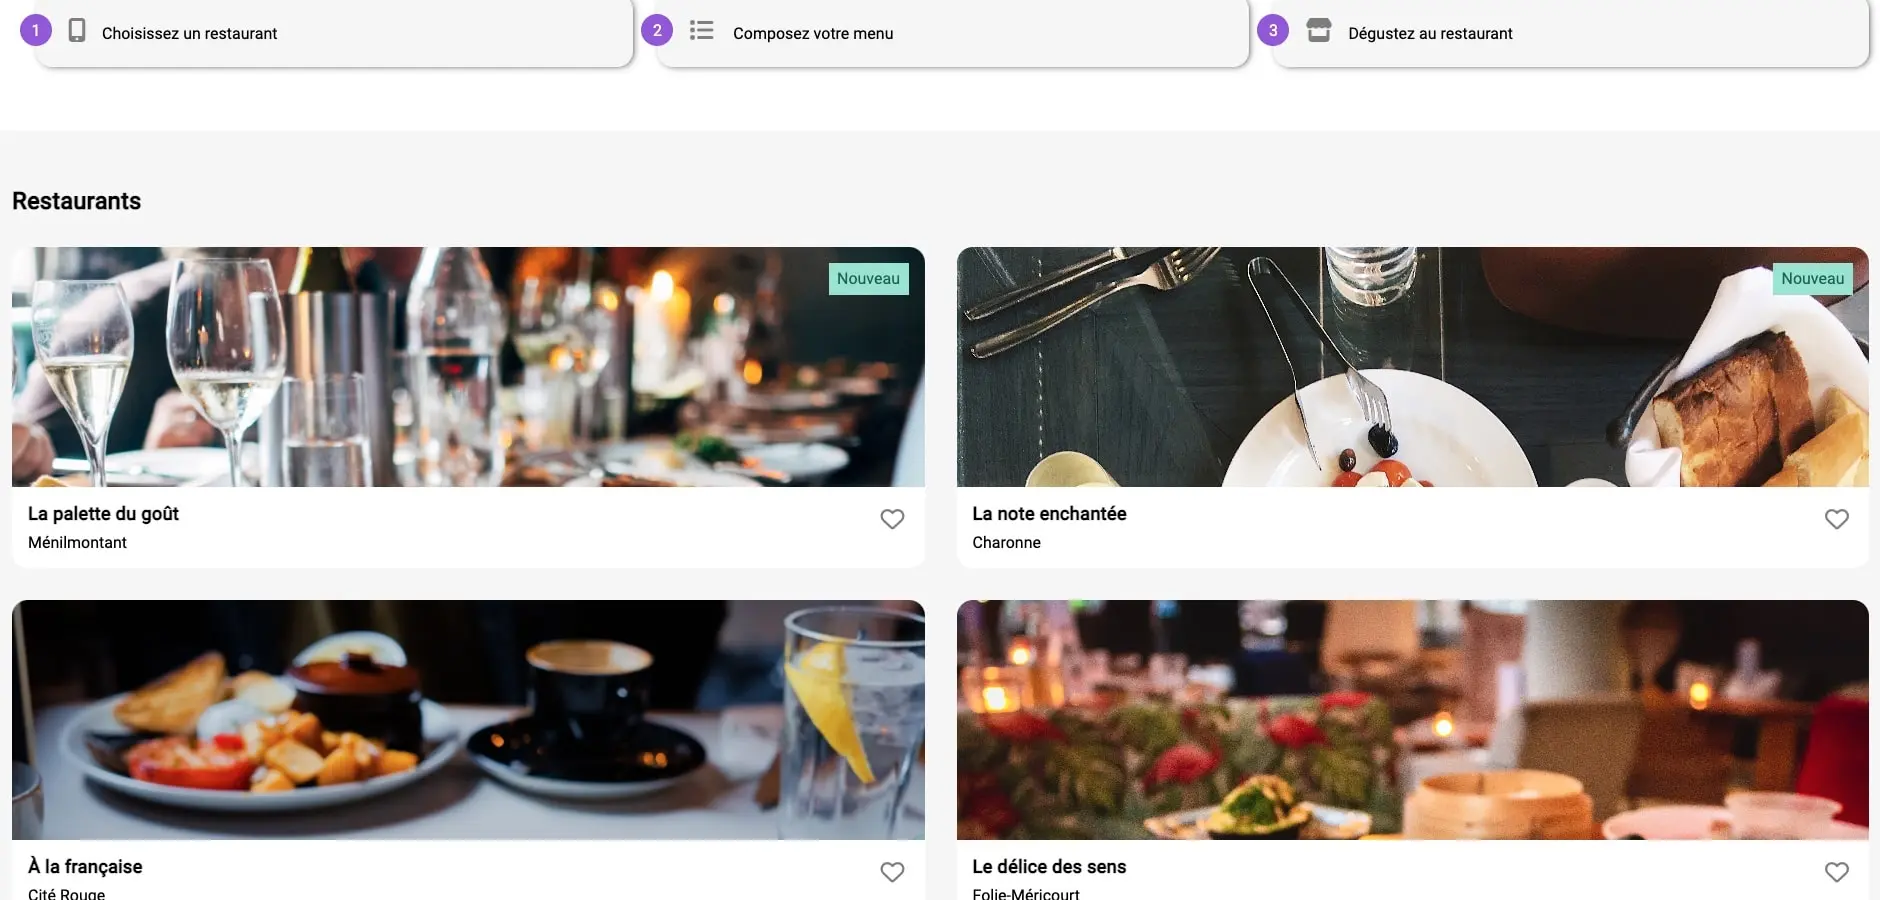
Task: Like À la française using heart icon
Action: 892,872
